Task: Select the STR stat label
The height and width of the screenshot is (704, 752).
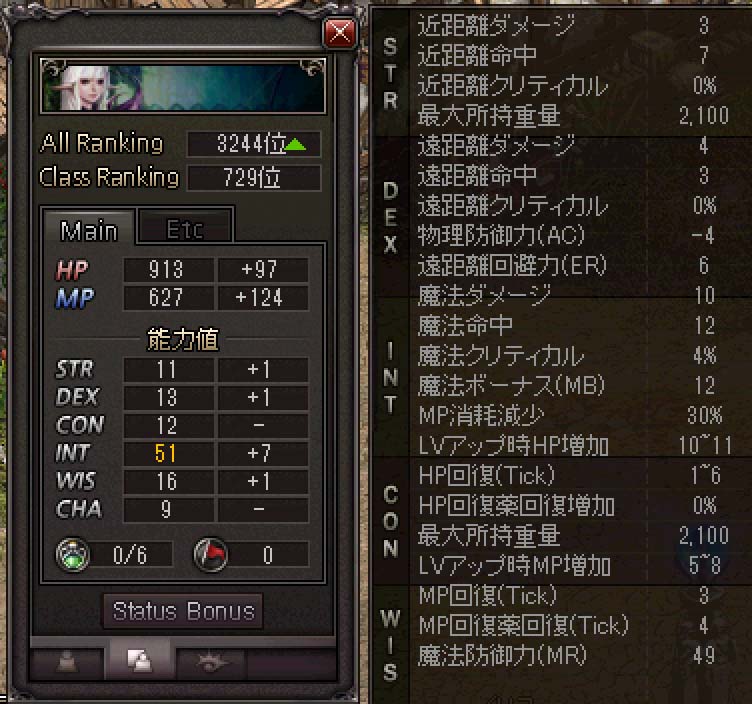Action: point(75,369)
